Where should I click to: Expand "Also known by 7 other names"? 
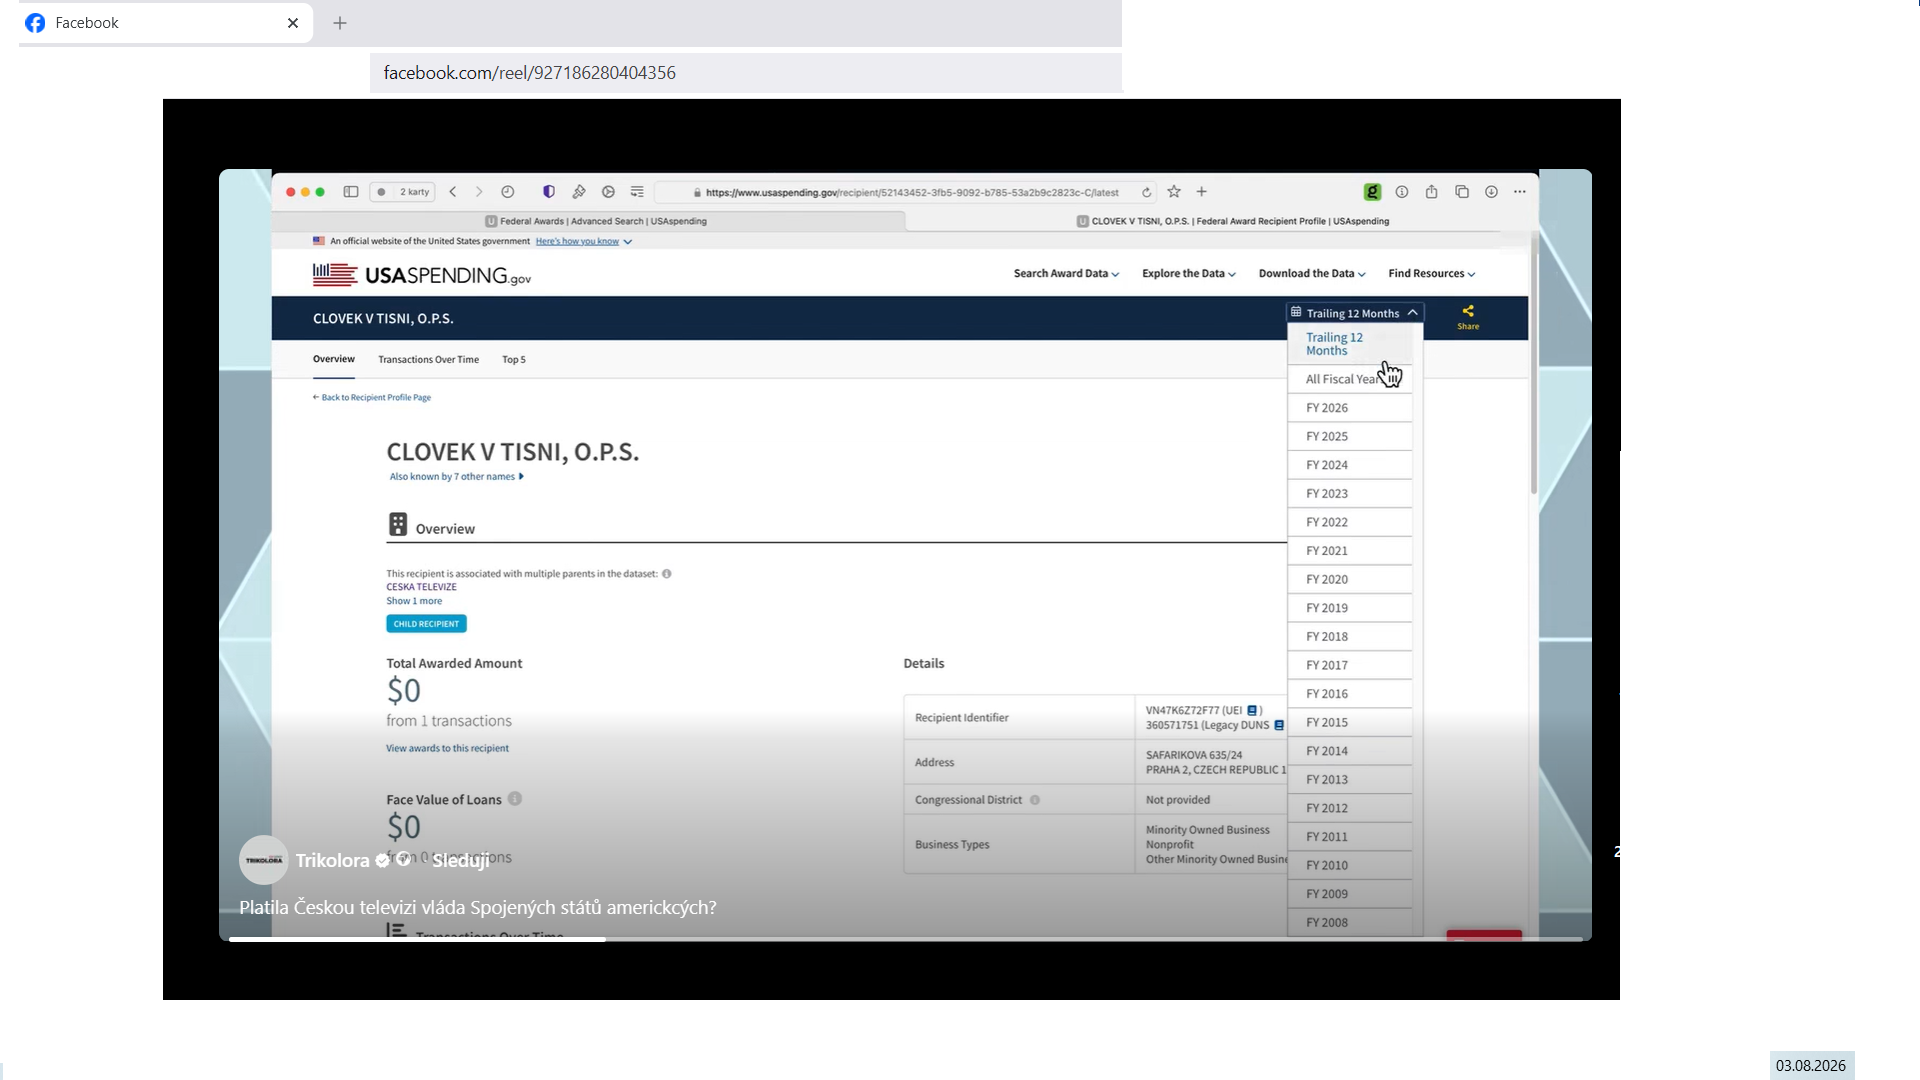457,477
